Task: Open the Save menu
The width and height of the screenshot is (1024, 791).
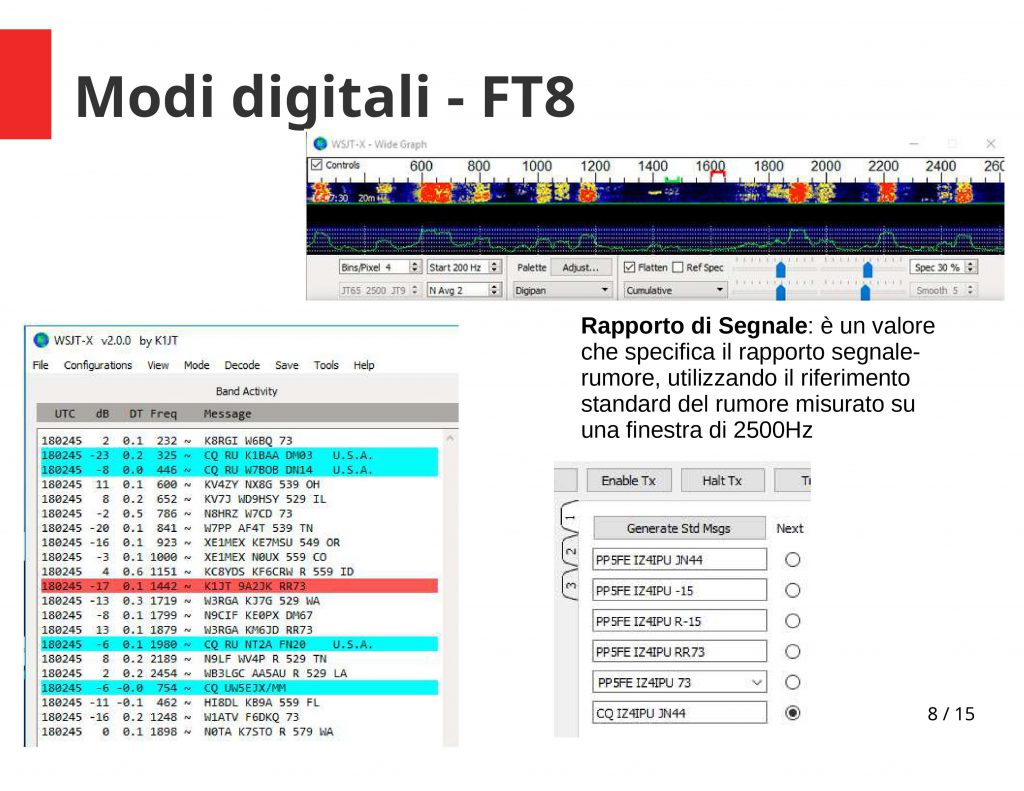Action: tap(287, 365)
